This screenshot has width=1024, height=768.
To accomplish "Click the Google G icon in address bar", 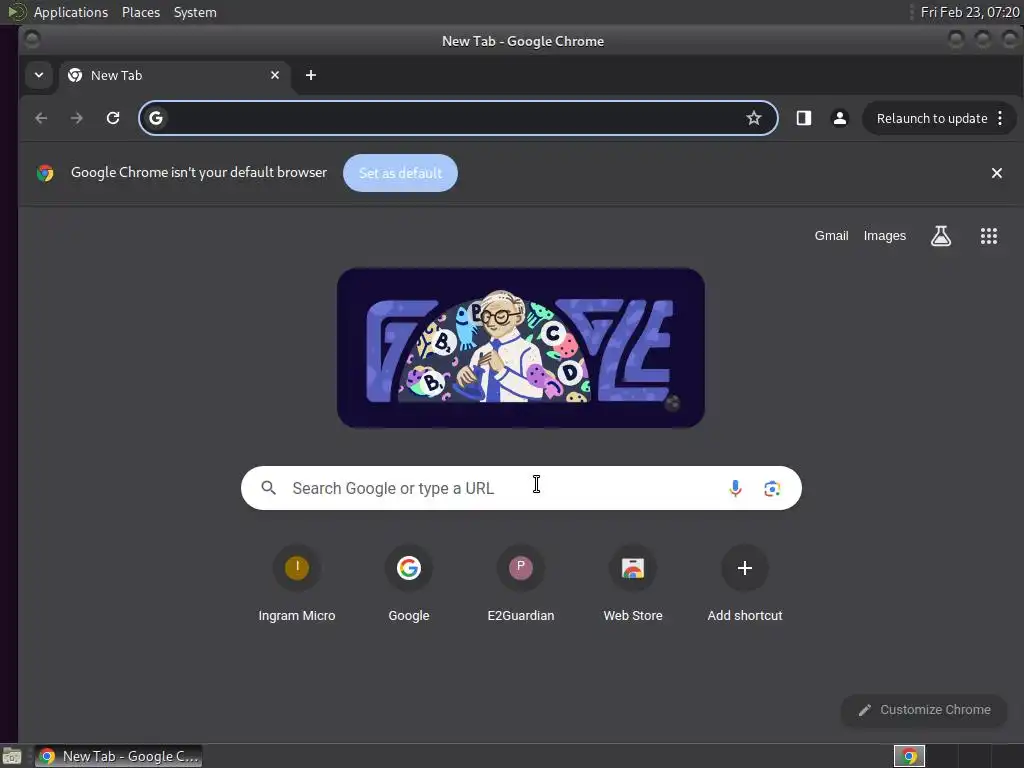I will pos(155,118).
